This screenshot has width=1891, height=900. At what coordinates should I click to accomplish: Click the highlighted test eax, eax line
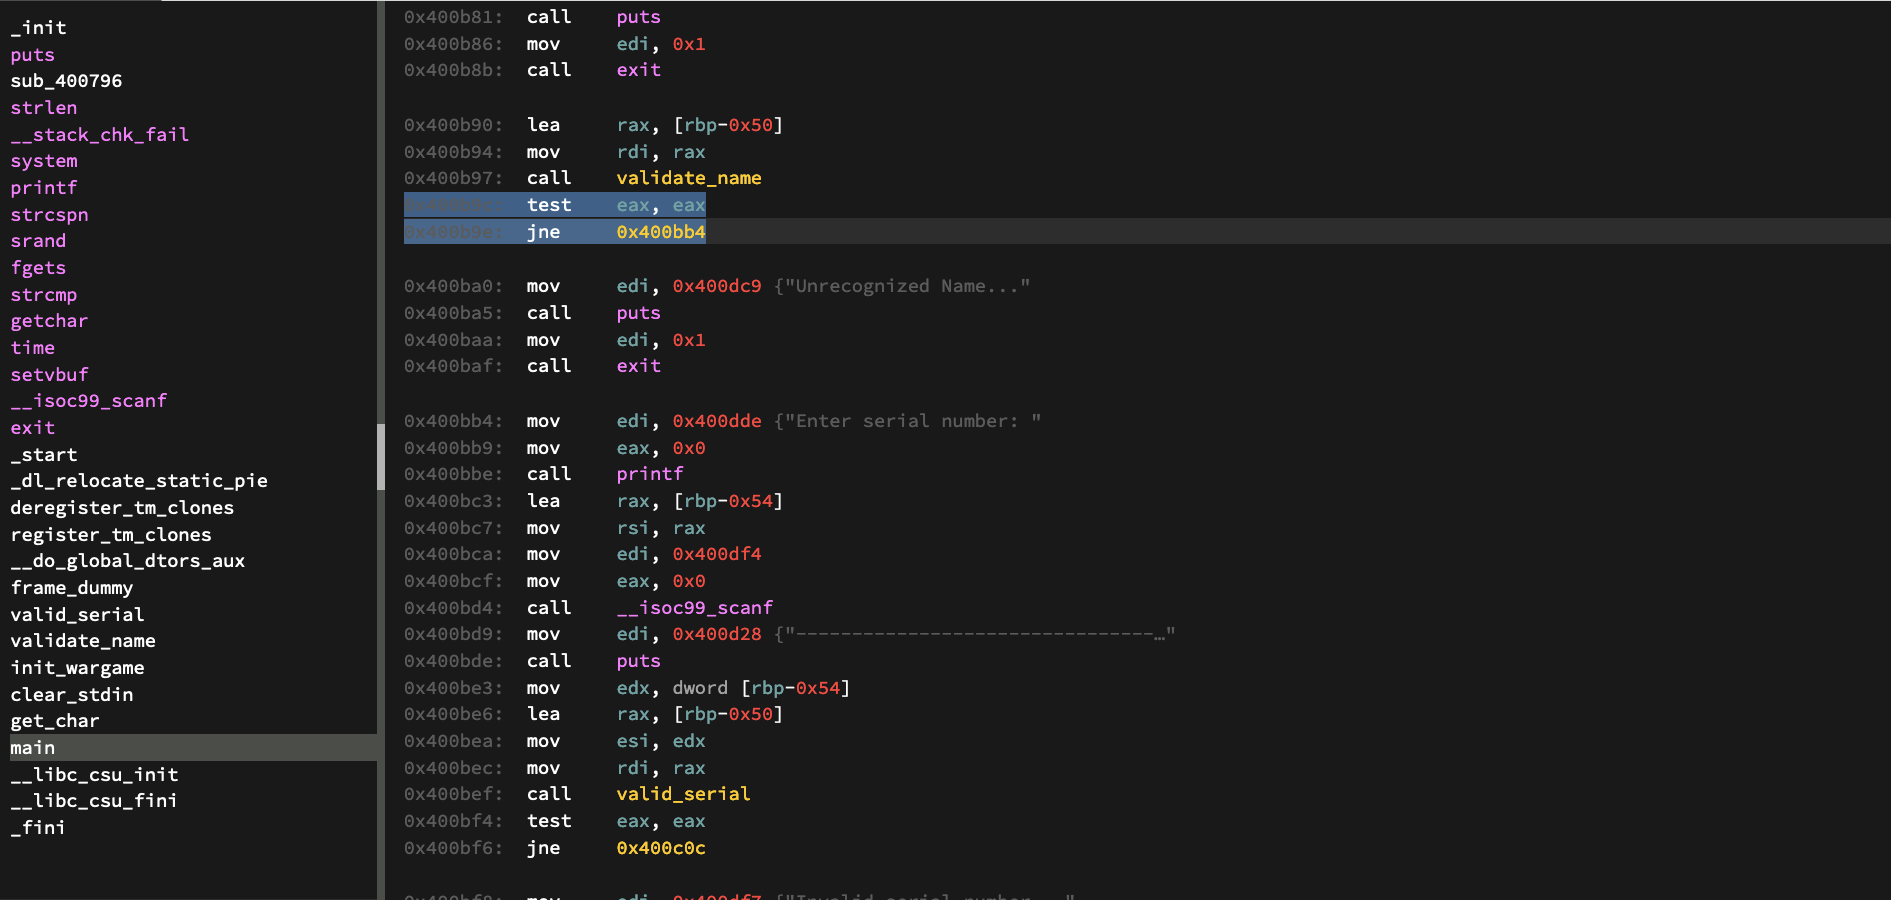coord(555,205)
